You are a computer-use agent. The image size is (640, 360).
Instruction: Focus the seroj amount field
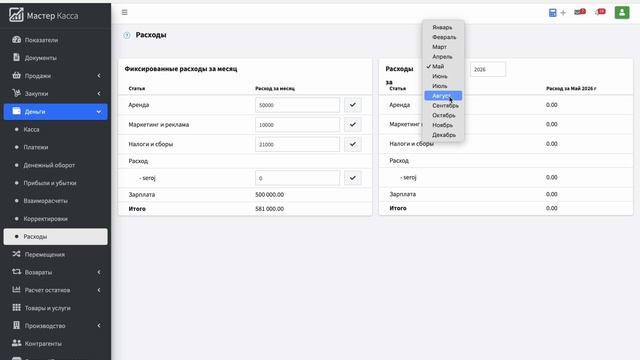297,178
